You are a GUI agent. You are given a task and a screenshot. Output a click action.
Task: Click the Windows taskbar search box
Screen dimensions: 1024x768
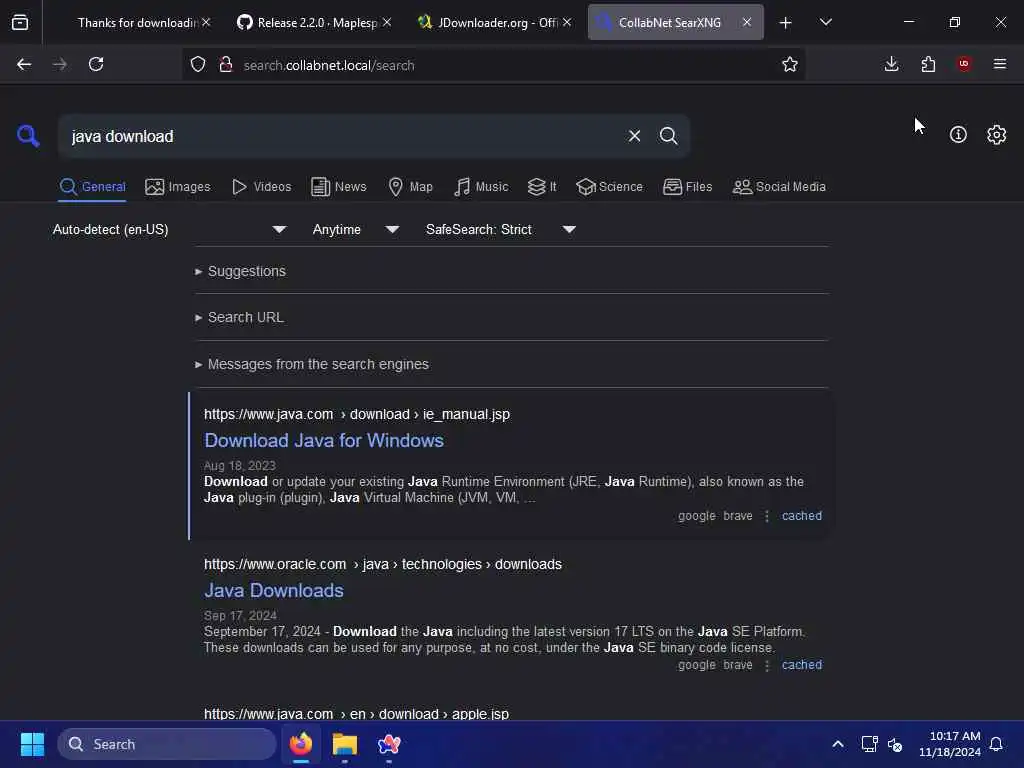pos(167,744)
